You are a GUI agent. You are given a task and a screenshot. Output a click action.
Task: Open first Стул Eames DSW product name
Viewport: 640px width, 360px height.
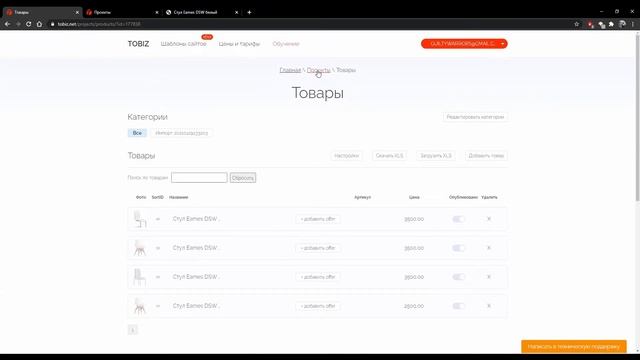196,219
